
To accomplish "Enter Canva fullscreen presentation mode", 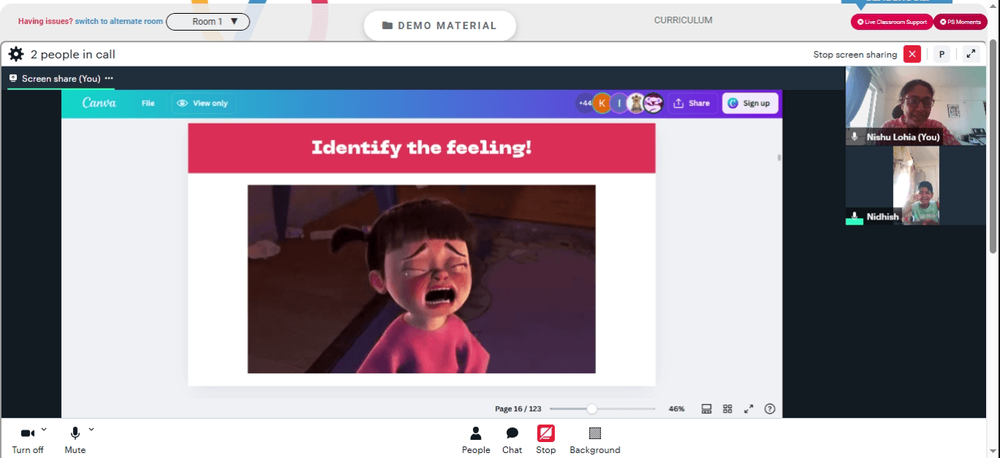I will 748,409.
